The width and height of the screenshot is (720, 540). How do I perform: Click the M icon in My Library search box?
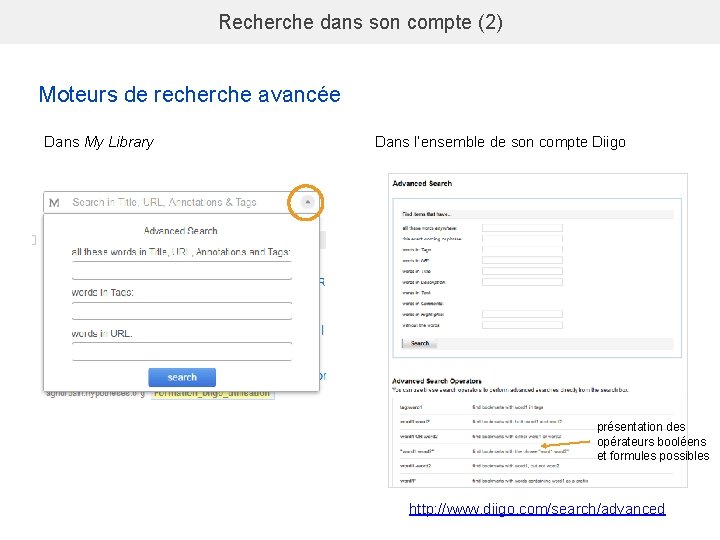[x=54, y=202]
